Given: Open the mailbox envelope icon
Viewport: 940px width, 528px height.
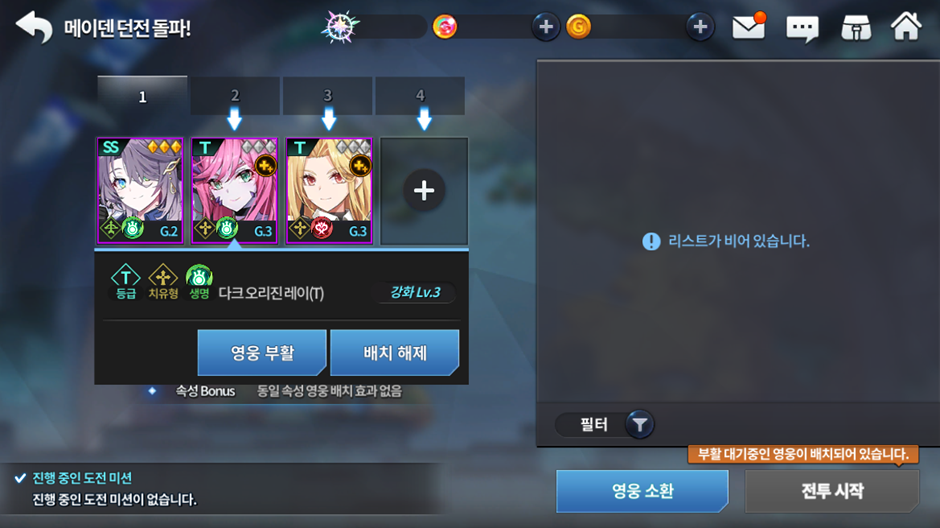Looking at the screenshot, I should pyautogui.click(x=749, y=27).
